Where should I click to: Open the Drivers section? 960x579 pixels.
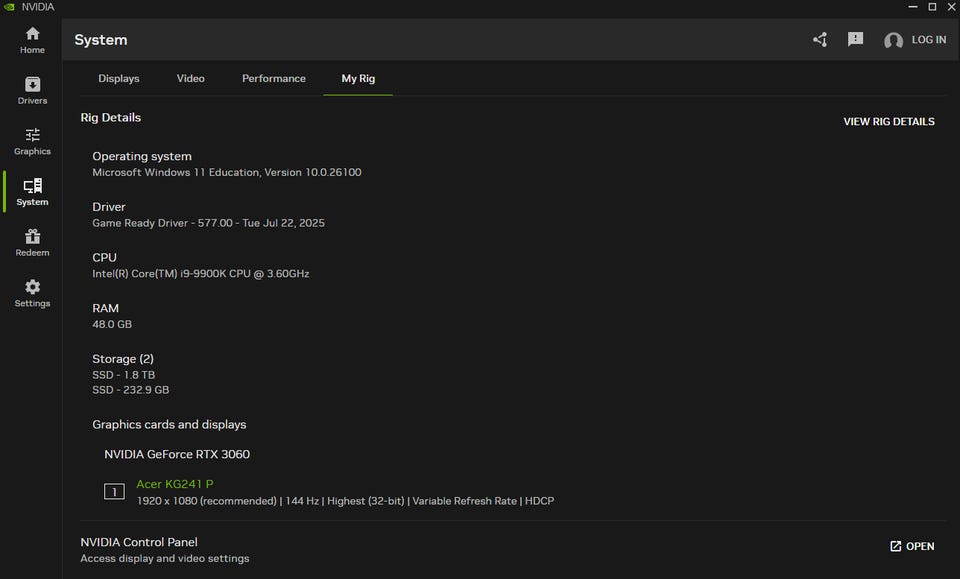pyautogui.click(x=32, y=91)
